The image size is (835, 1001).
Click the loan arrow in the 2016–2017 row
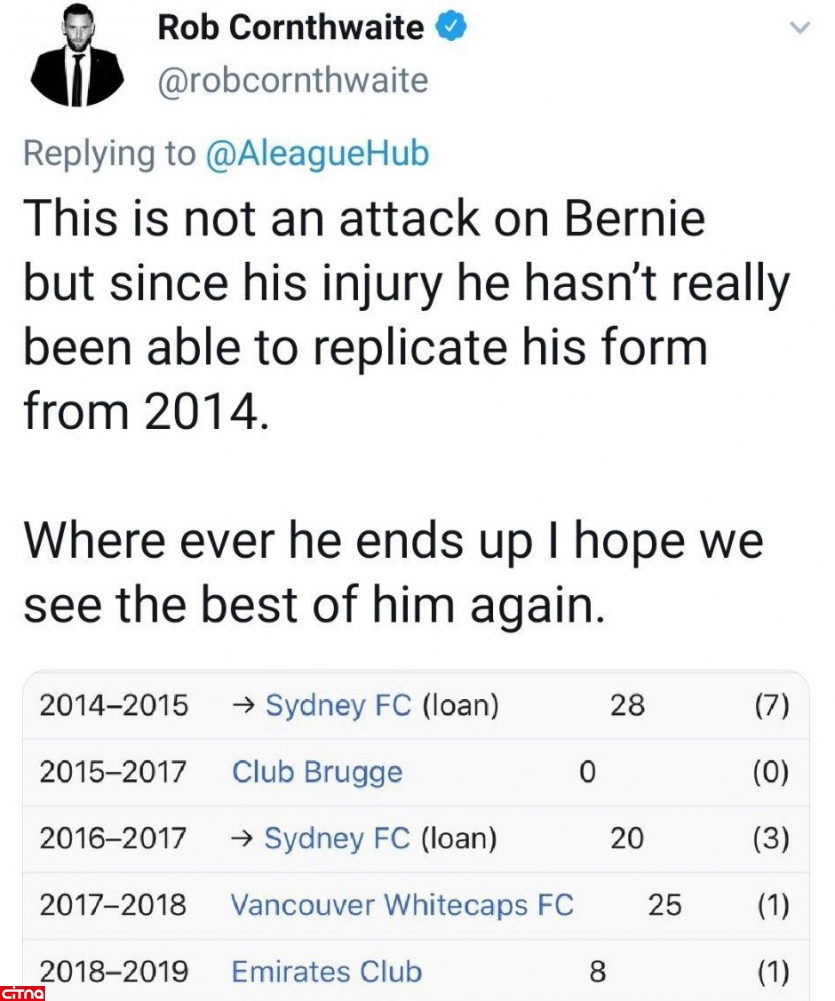243,838
